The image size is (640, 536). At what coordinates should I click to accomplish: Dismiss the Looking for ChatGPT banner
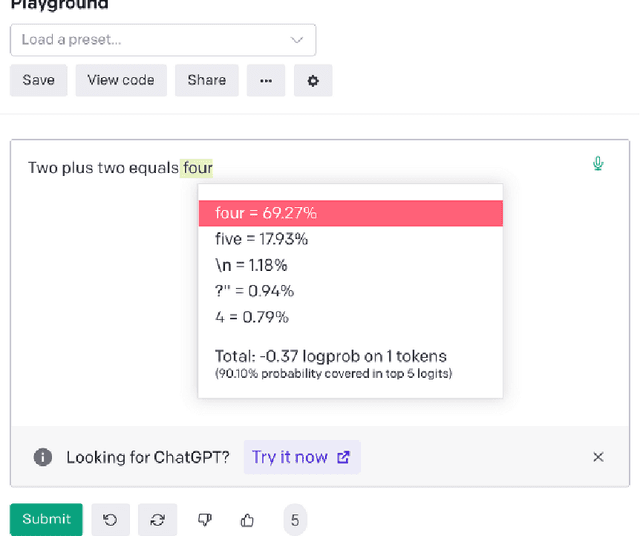tap(598, 457)
